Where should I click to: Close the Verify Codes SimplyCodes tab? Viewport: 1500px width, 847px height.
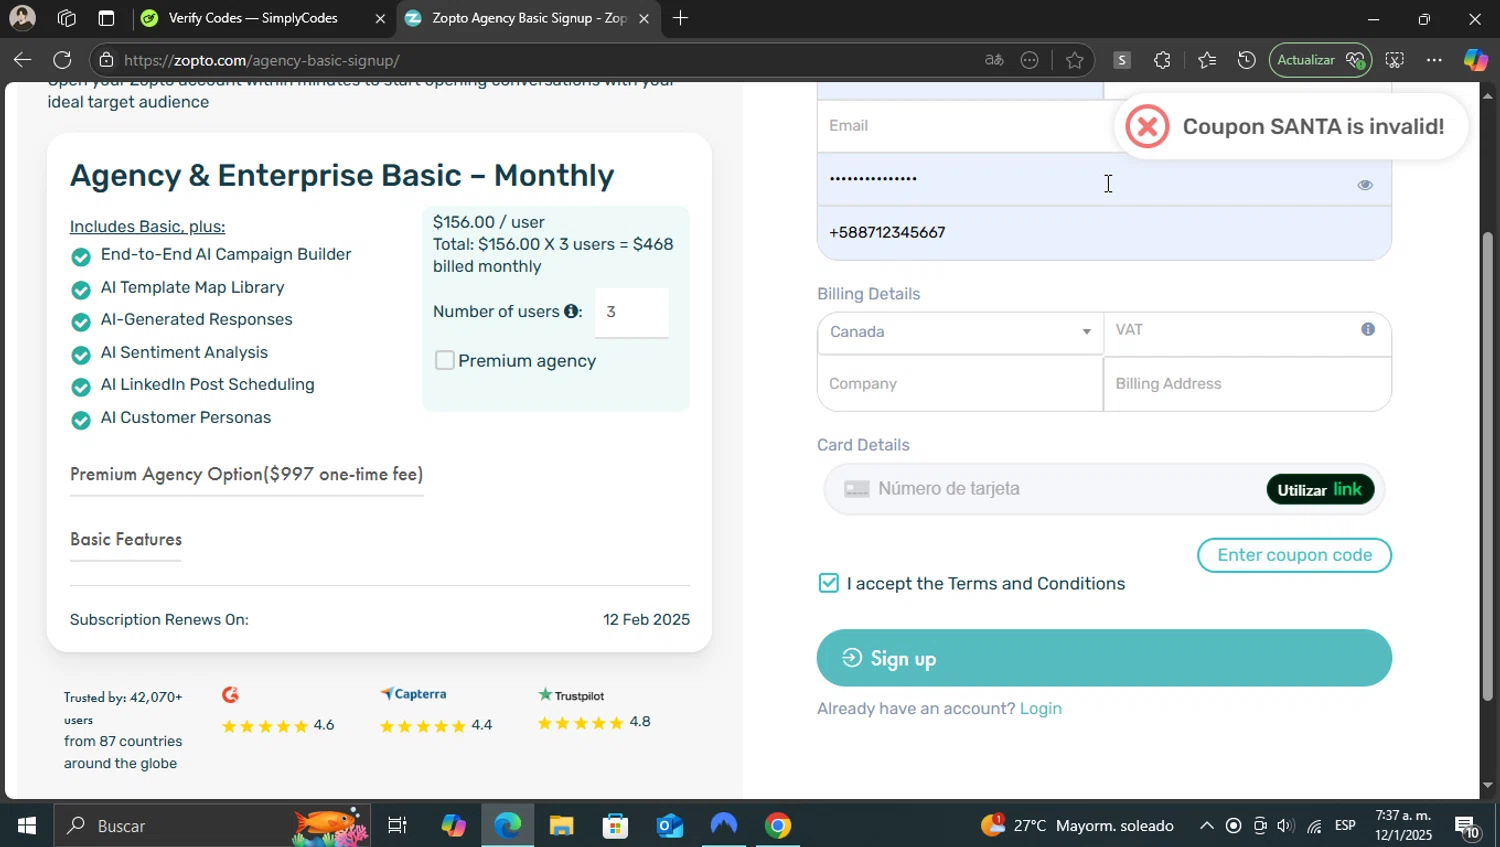(380, 18)
